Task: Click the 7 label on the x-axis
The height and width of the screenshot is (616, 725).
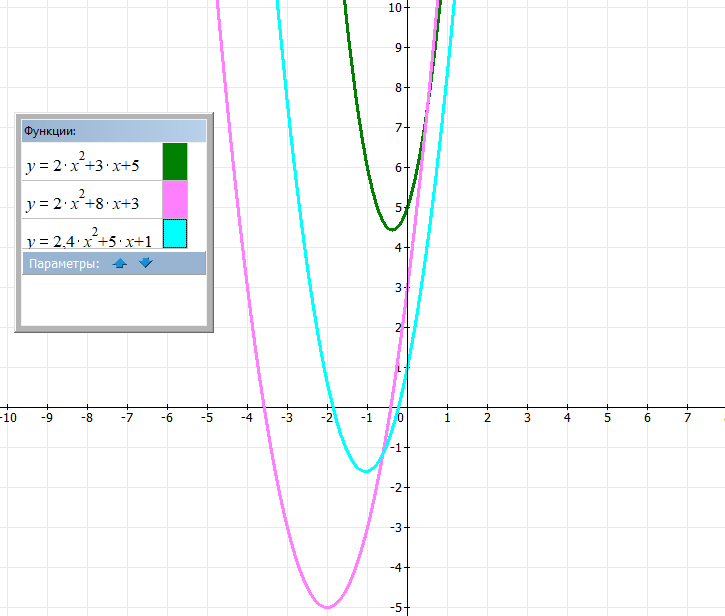Action: [687, 417]
